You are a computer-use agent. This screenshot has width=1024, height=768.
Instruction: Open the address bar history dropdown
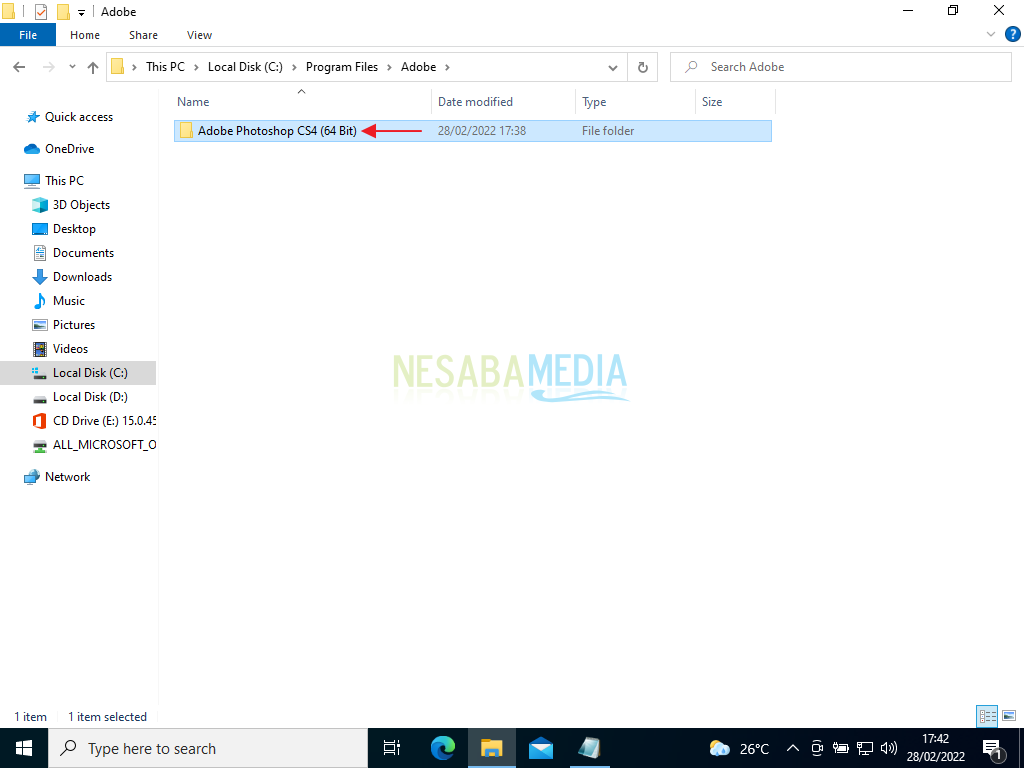tap(613, 67)
